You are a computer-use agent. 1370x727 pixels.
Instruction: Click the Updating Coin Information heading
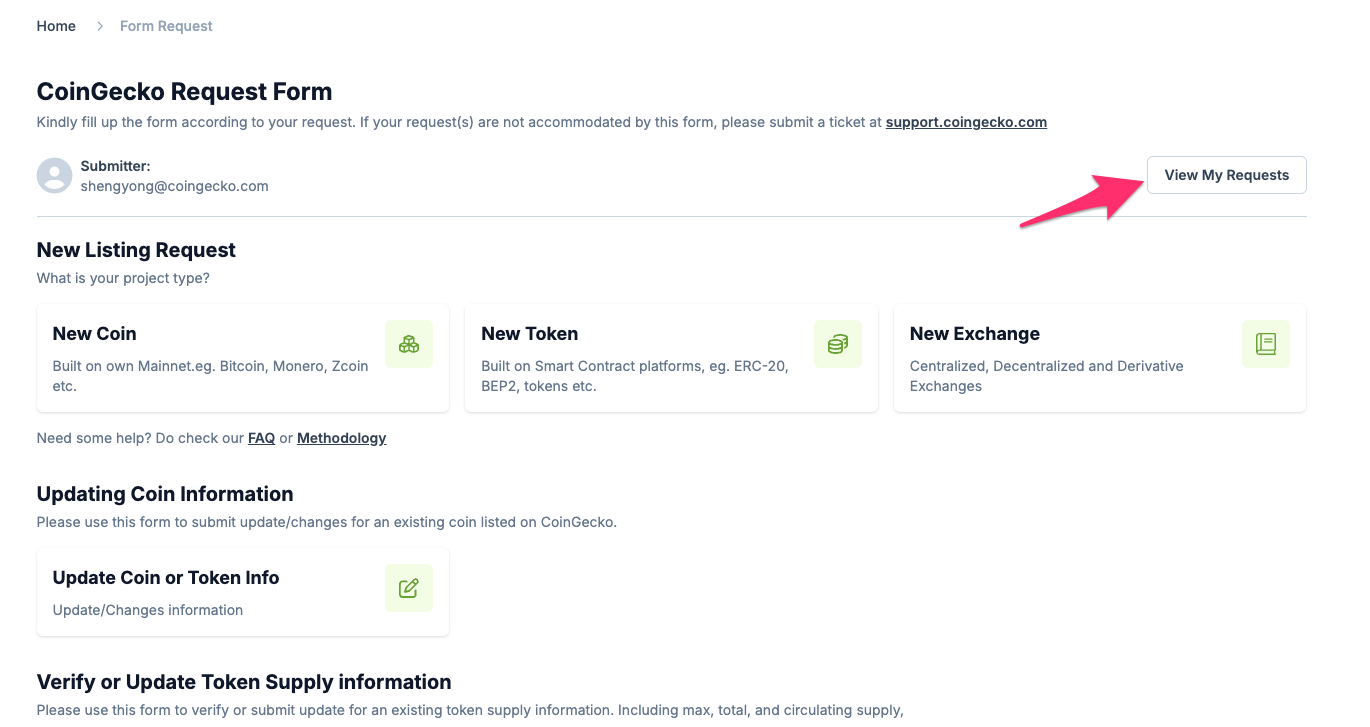[165, 494]
